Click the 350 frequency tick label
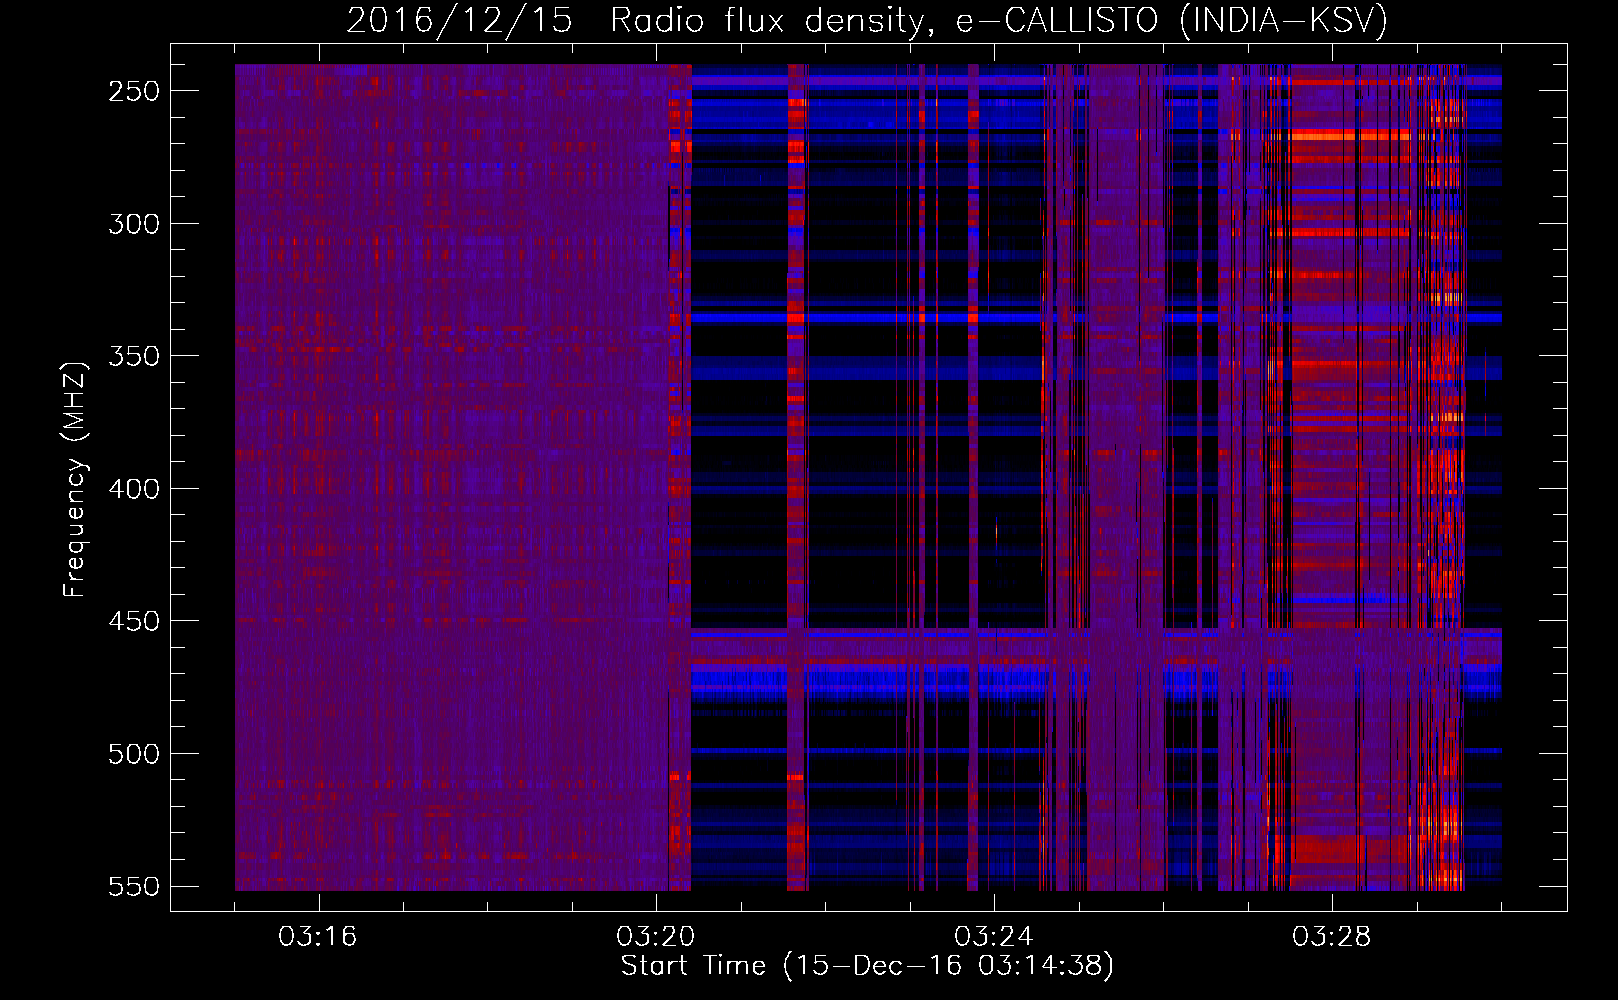Viewport: 1618px width, 1000px height. [134, 356]
